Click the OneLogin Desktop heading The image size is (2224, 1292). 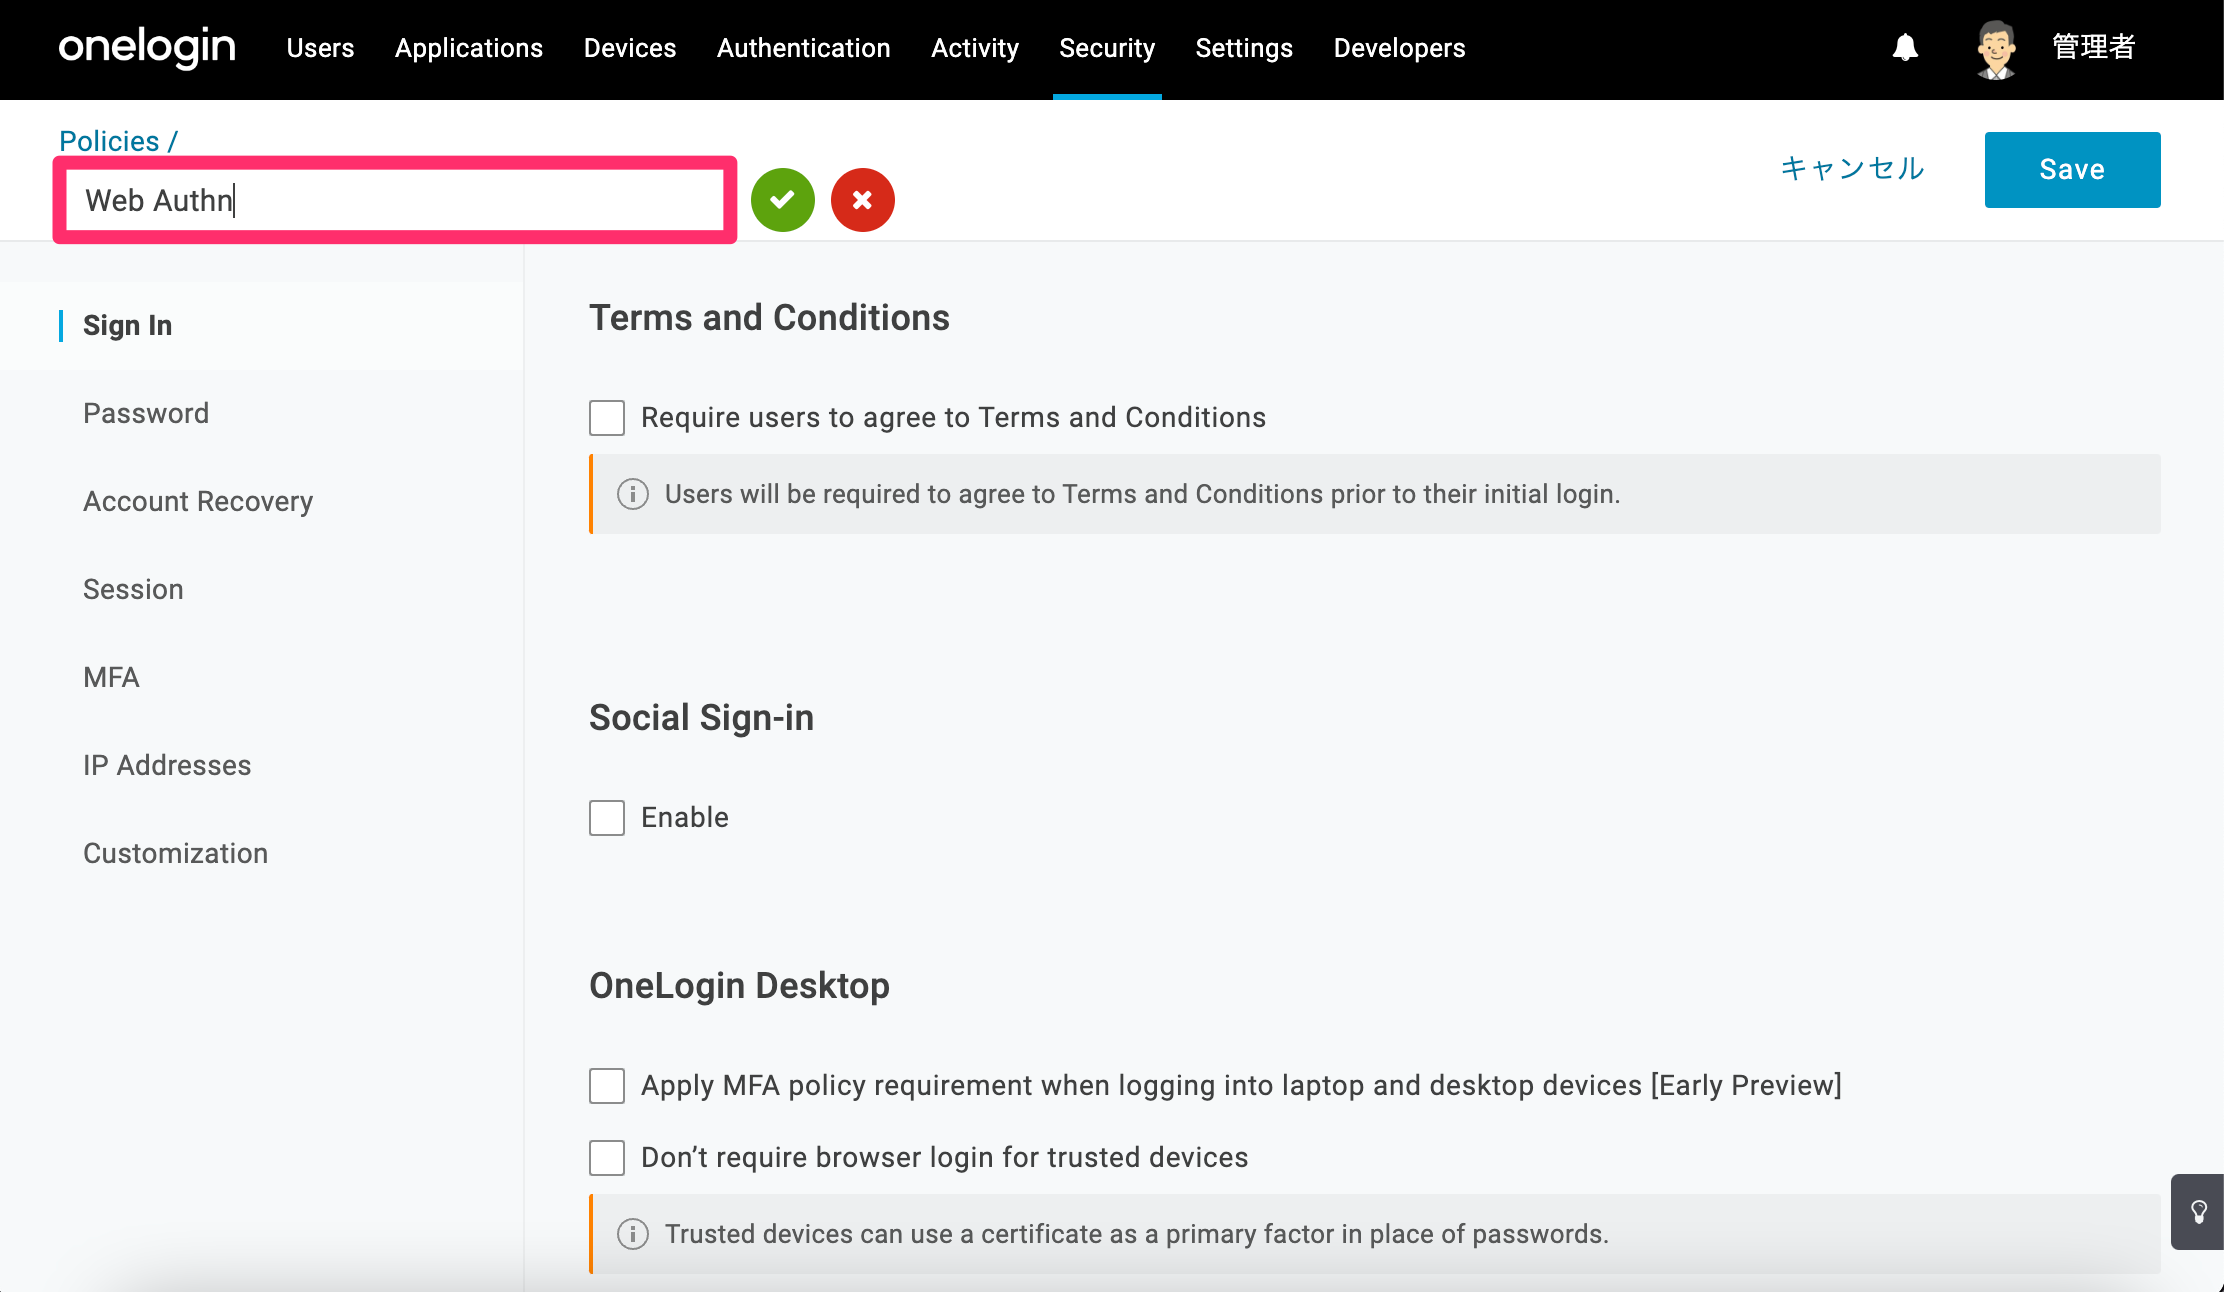739,985
